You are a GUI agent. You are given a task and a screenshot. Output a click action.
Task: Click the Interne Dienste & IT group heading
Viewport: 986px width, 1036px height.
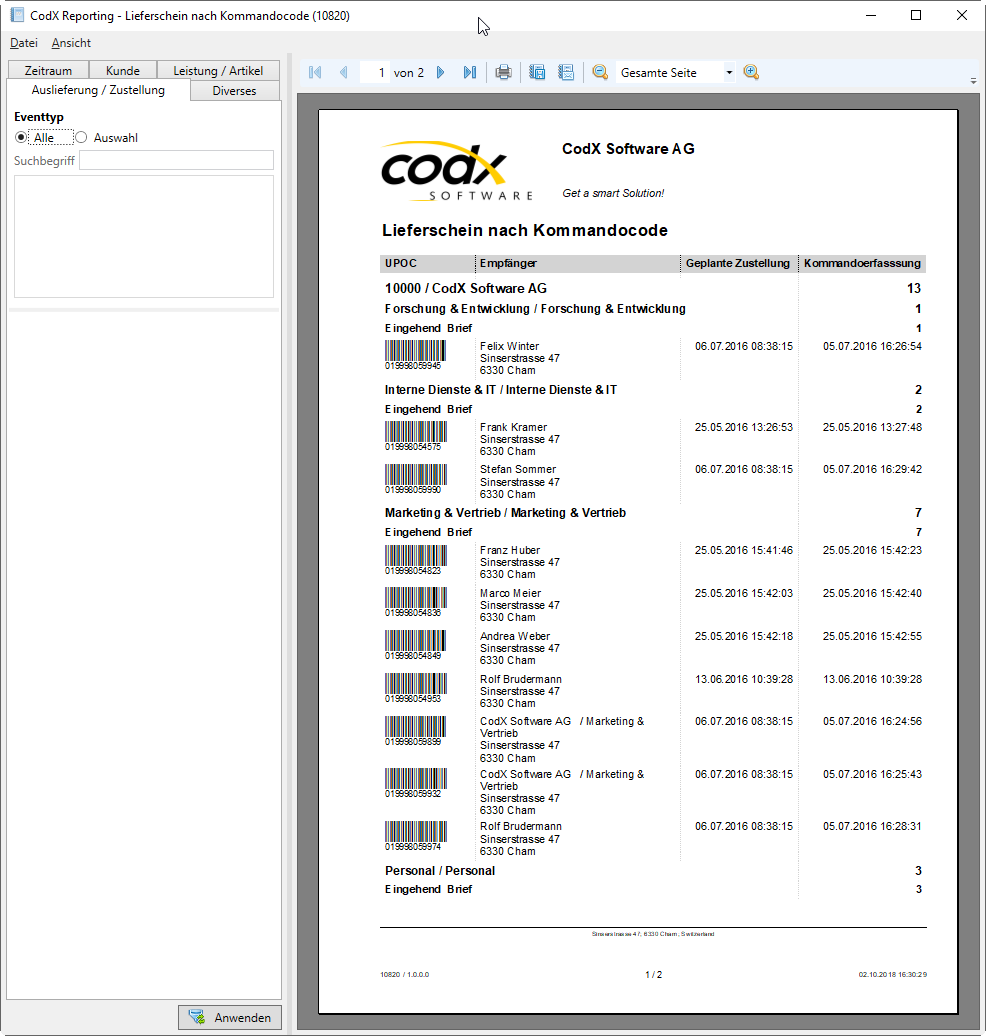coord(500,390)
